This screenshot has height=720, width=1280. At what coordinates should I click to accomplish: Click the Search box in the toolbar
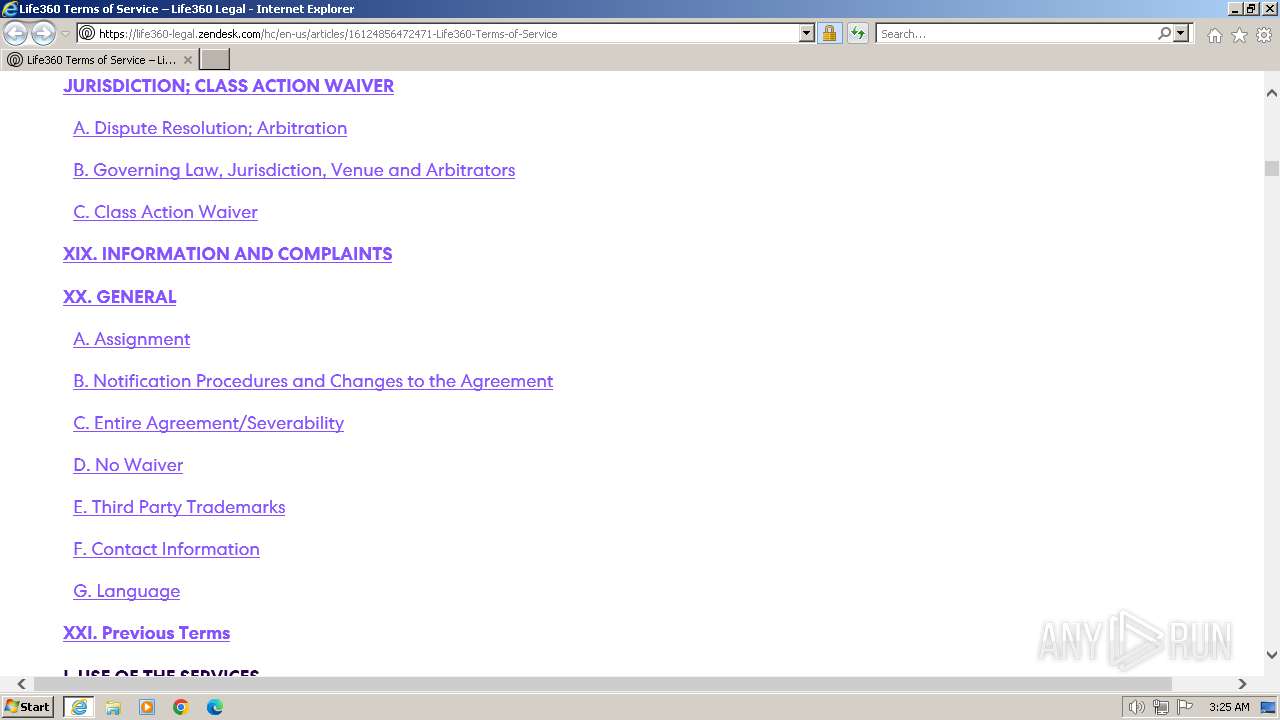(x=1015, y=34)
